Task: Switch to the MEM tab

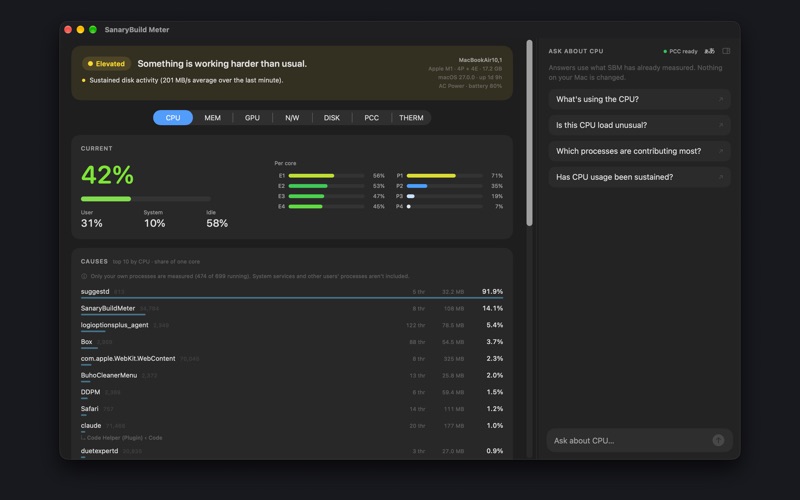Action: click(213, 118)
